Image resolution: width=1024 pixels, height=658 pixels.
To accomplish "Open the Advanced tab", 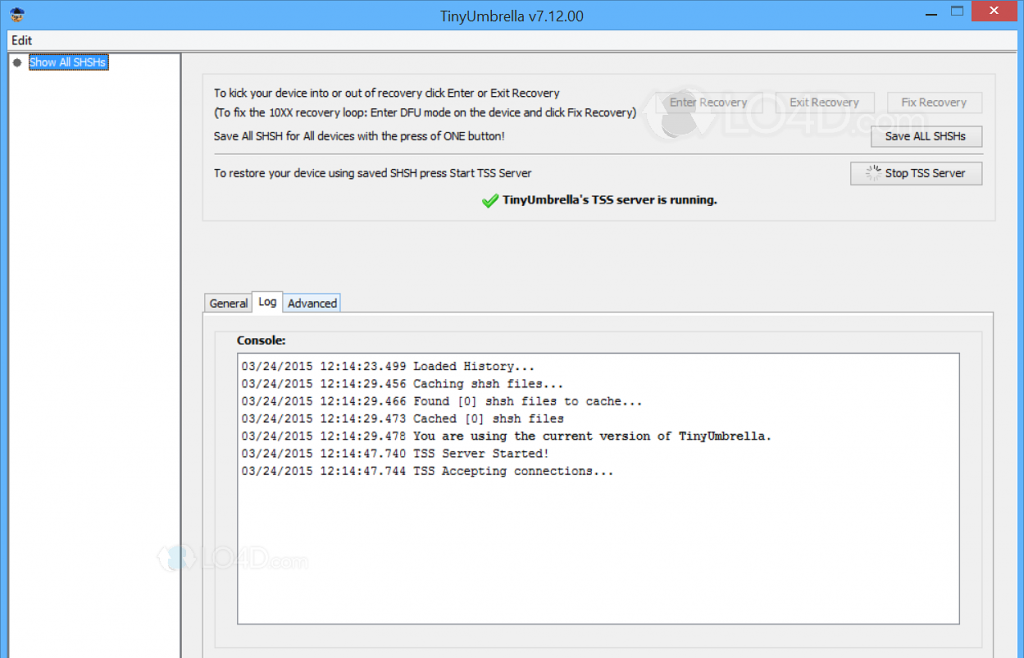I will tap(312, 303).
